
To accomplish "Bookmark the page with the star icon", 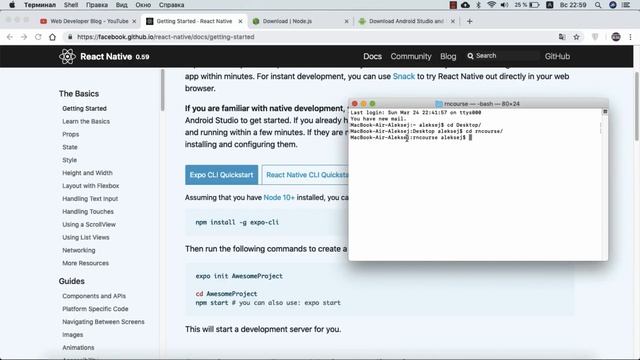I will tap(576, 37).
